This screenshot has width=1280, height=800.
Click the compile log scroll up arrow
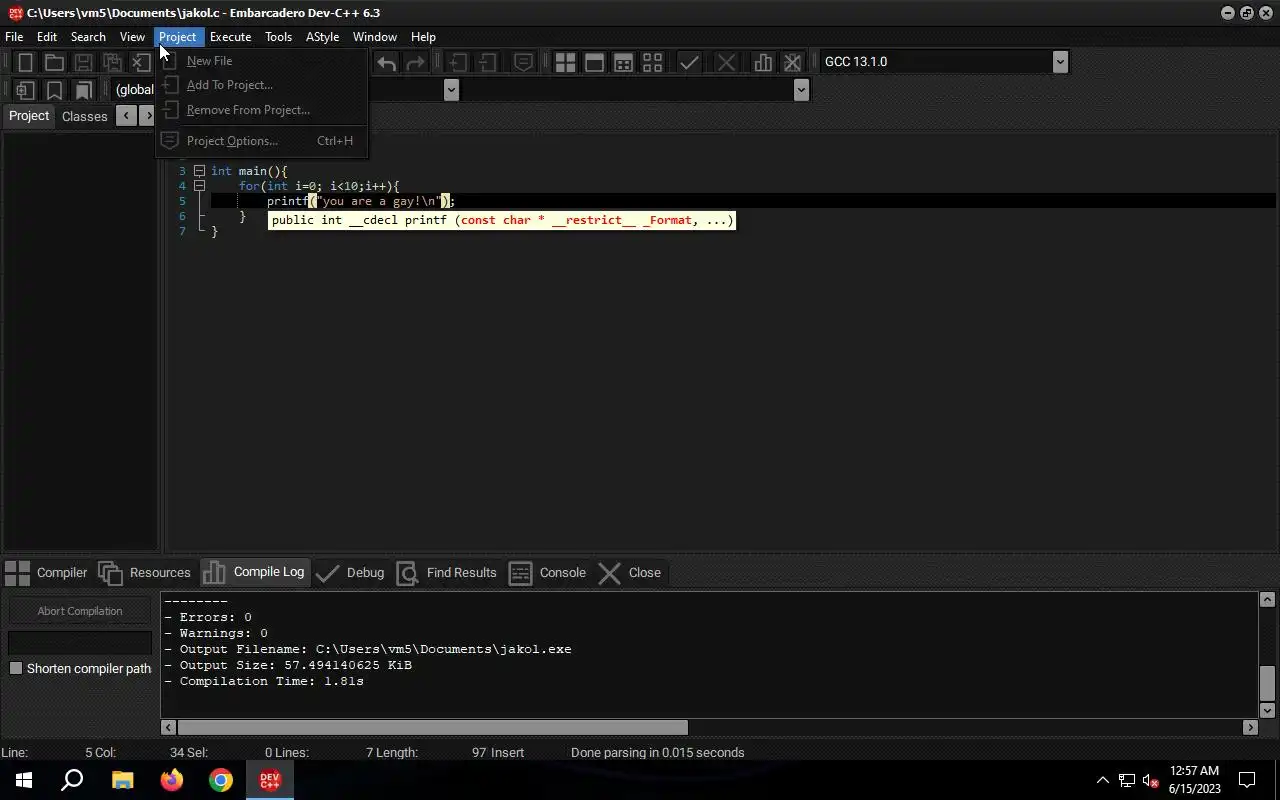point(1267,600)
